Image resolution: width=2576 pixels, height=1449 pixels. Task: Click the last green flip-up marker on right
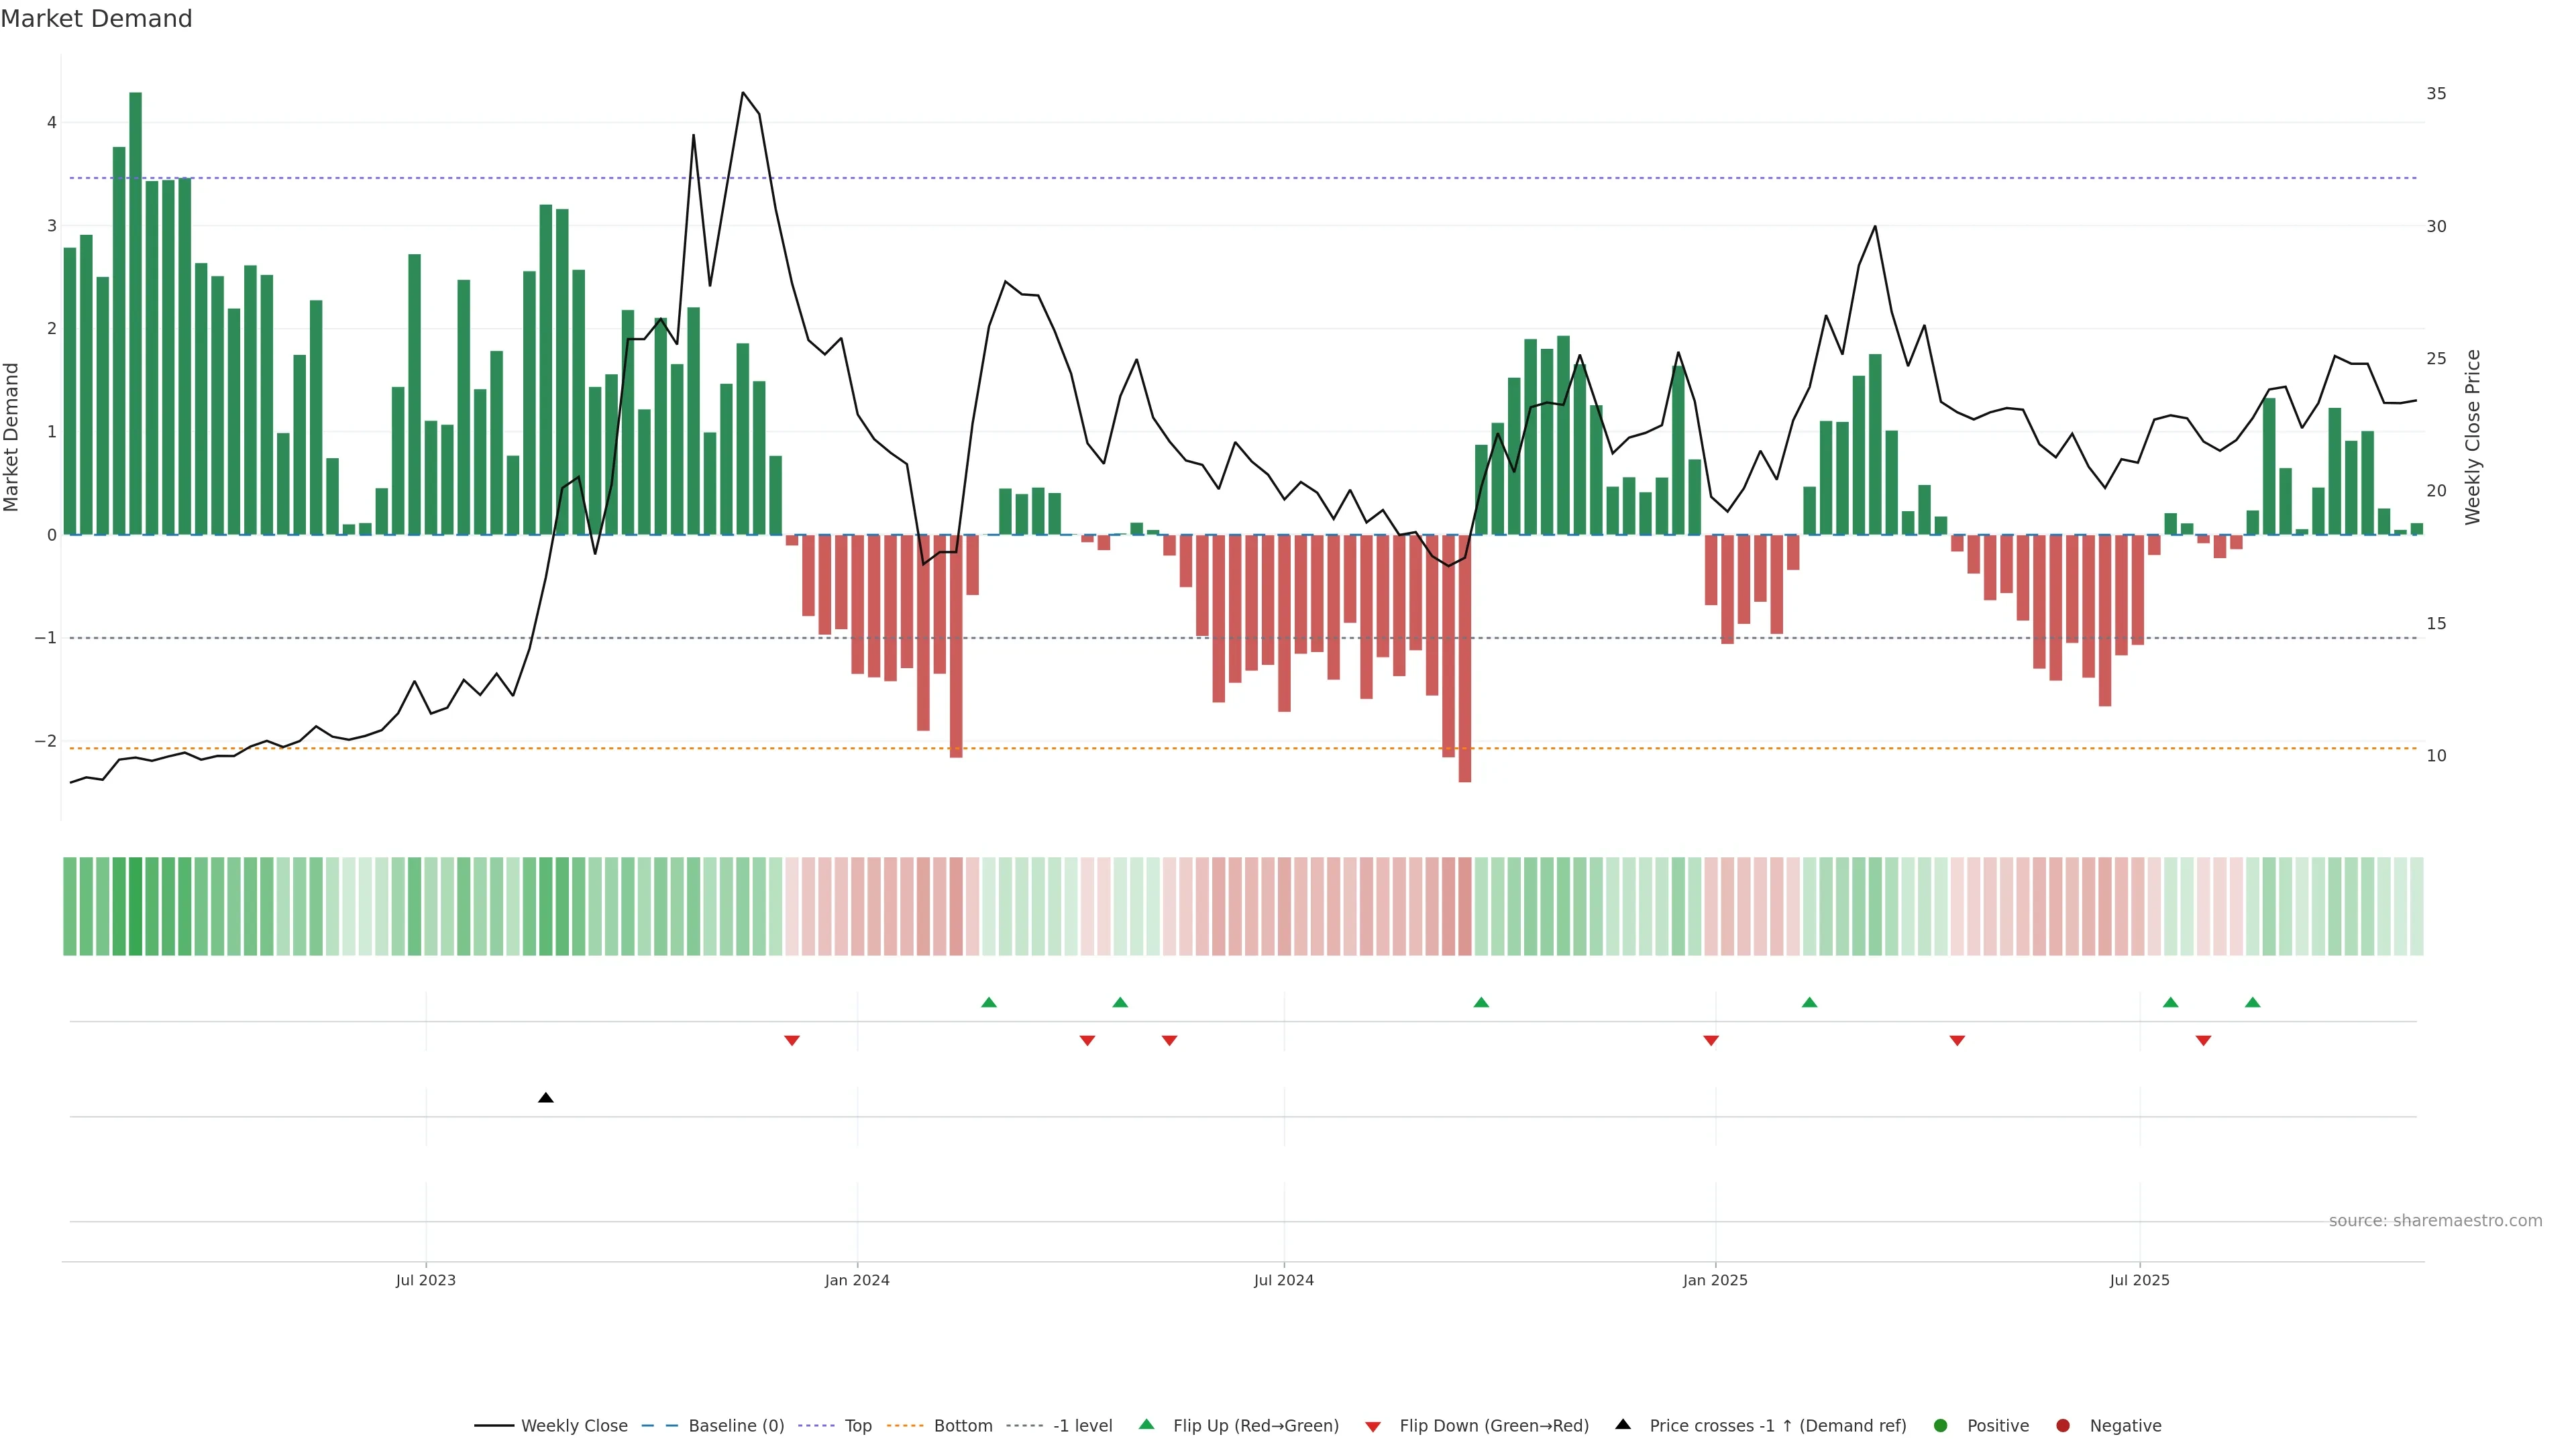(x=2253, y=1003)
